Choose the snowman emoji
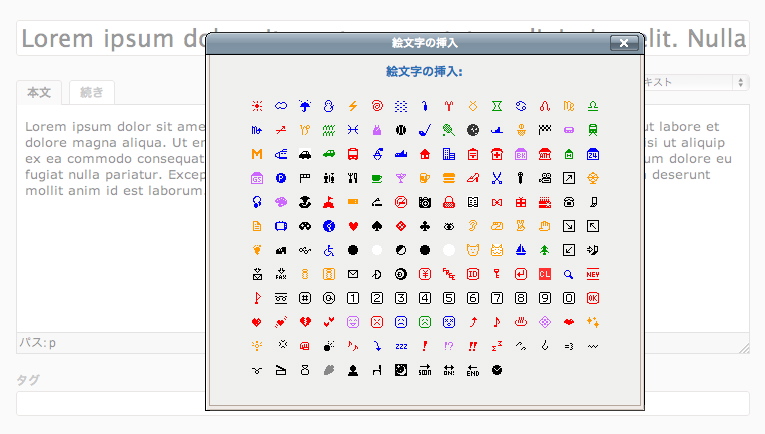 click(x=329, y=106)
